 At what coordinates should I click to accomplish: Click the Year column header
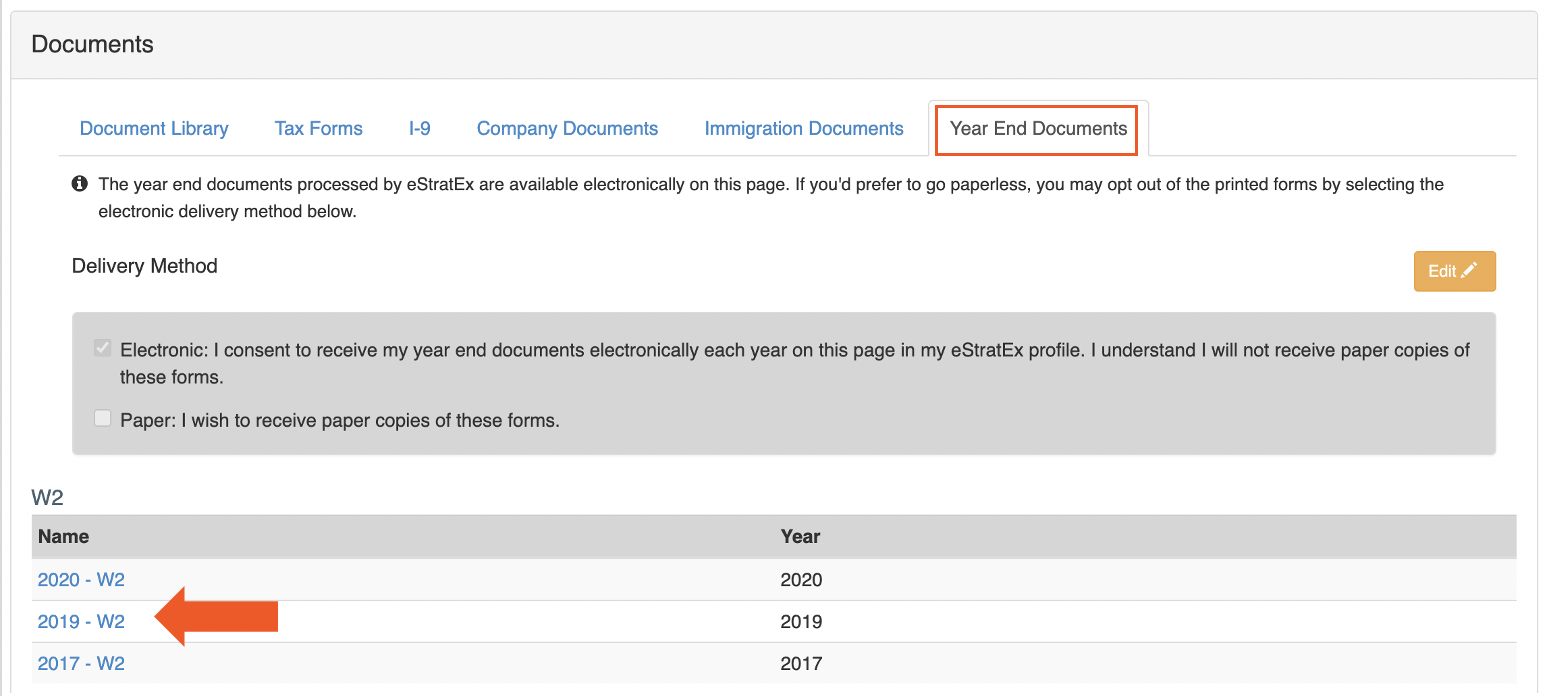click(x=800, y=536)
